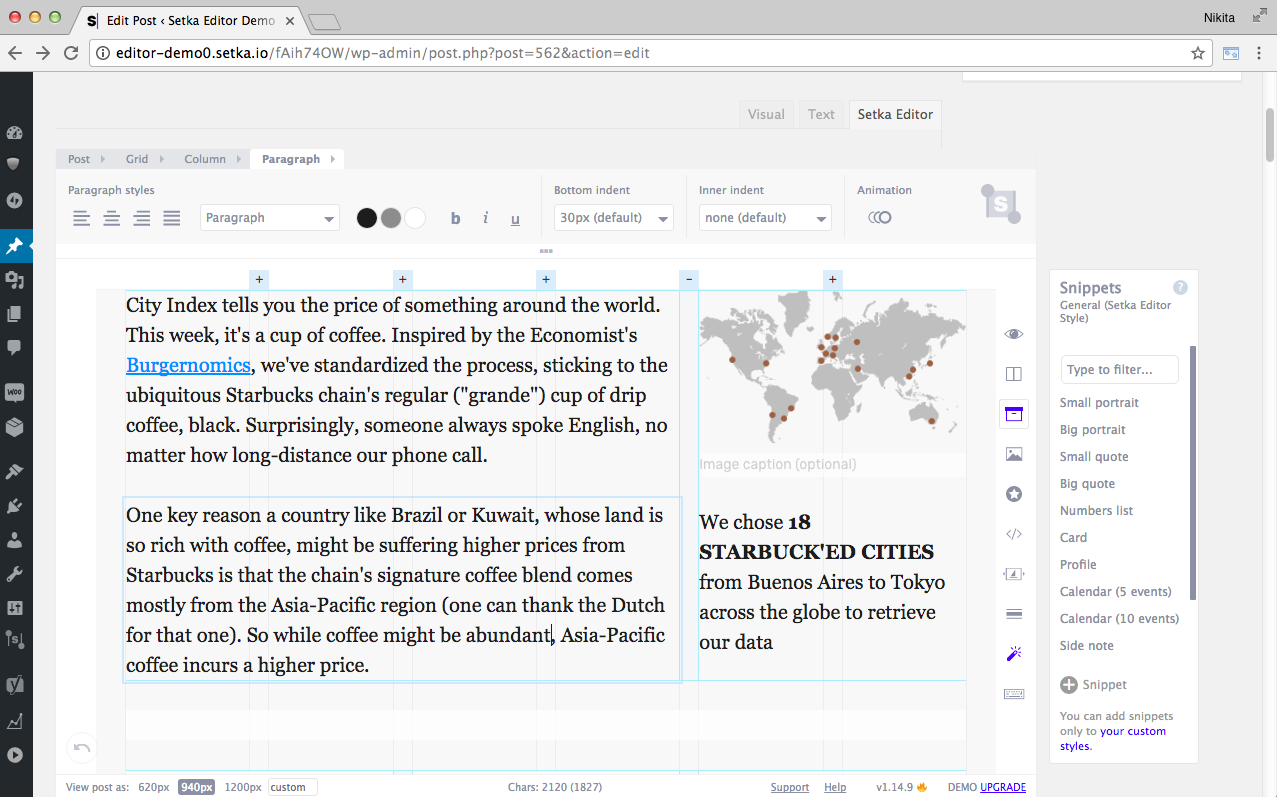Open the gallery slider tool icon
The image size is (1277, 797).
[x=1014, y=574]
